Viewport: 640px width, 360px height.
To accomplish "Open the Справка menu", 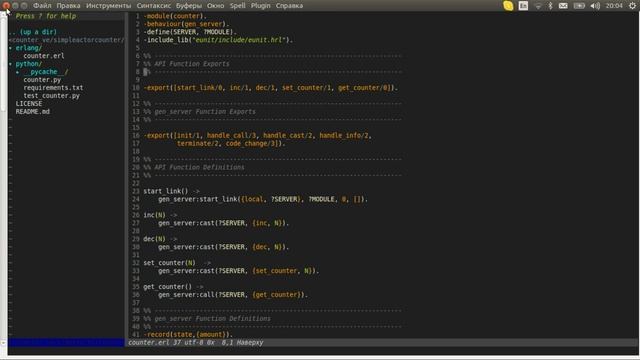I will click(x=289, y=6).
